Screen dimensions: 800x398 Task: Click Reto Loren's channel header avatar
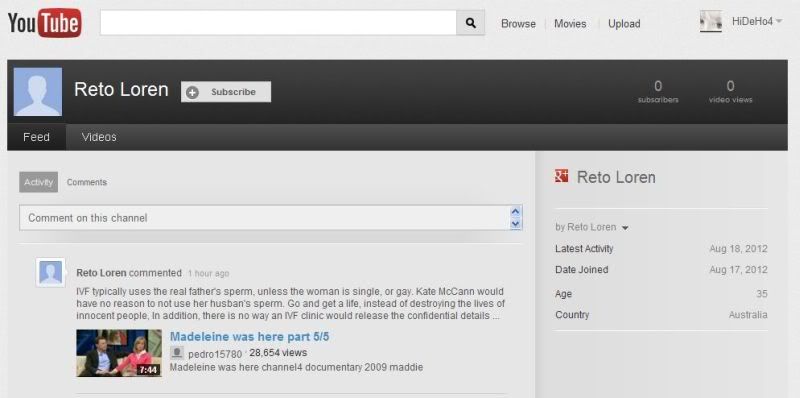tap(38, 92)
